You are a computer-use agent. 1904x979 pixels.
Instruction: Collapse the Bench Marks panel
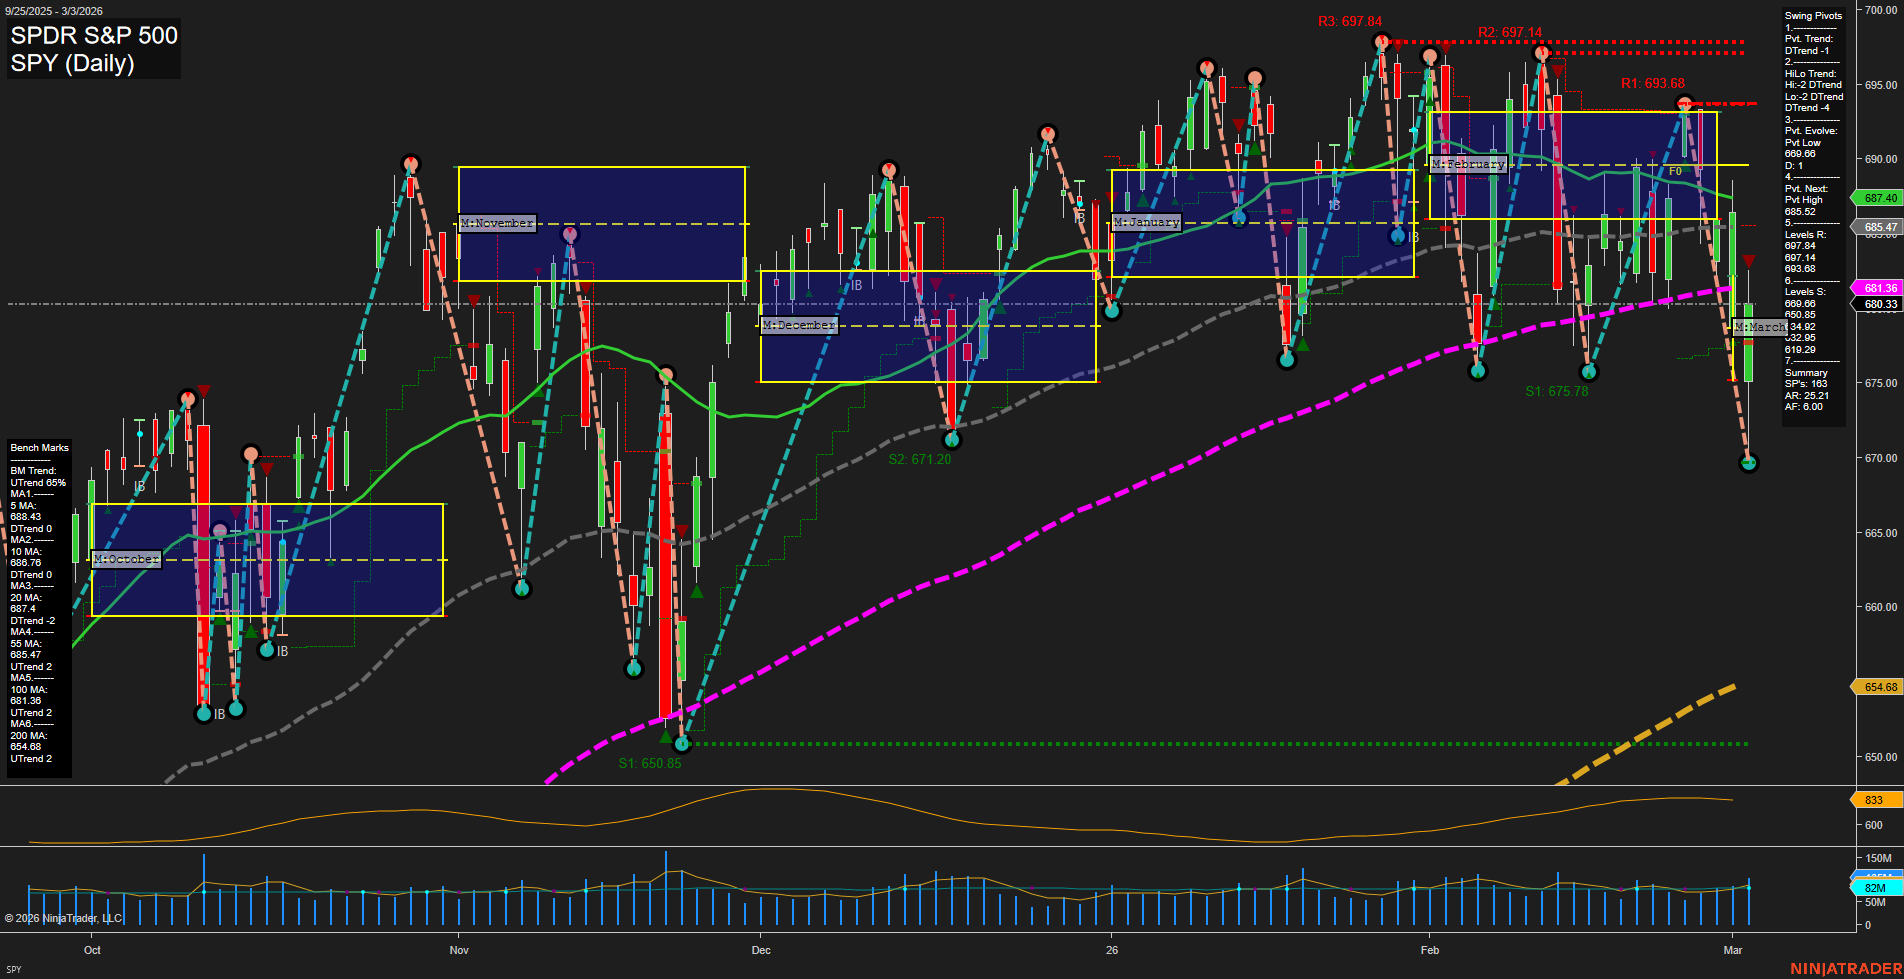37,447
